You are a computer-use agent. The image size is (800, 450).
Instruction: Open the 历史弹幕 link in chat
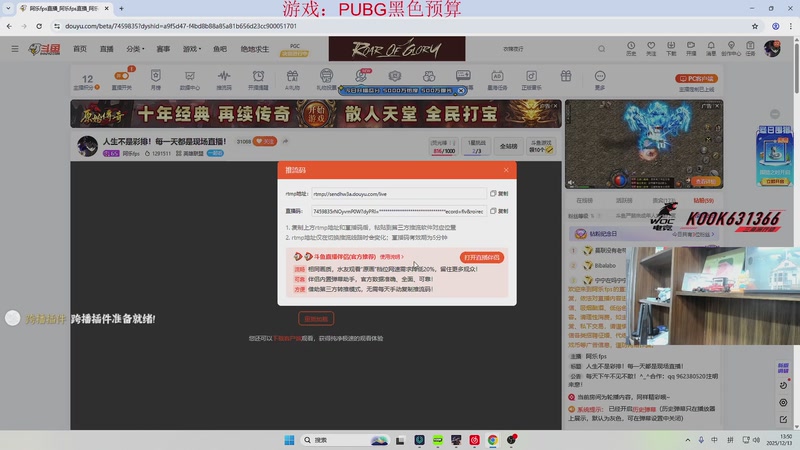(x=644, y=409)
